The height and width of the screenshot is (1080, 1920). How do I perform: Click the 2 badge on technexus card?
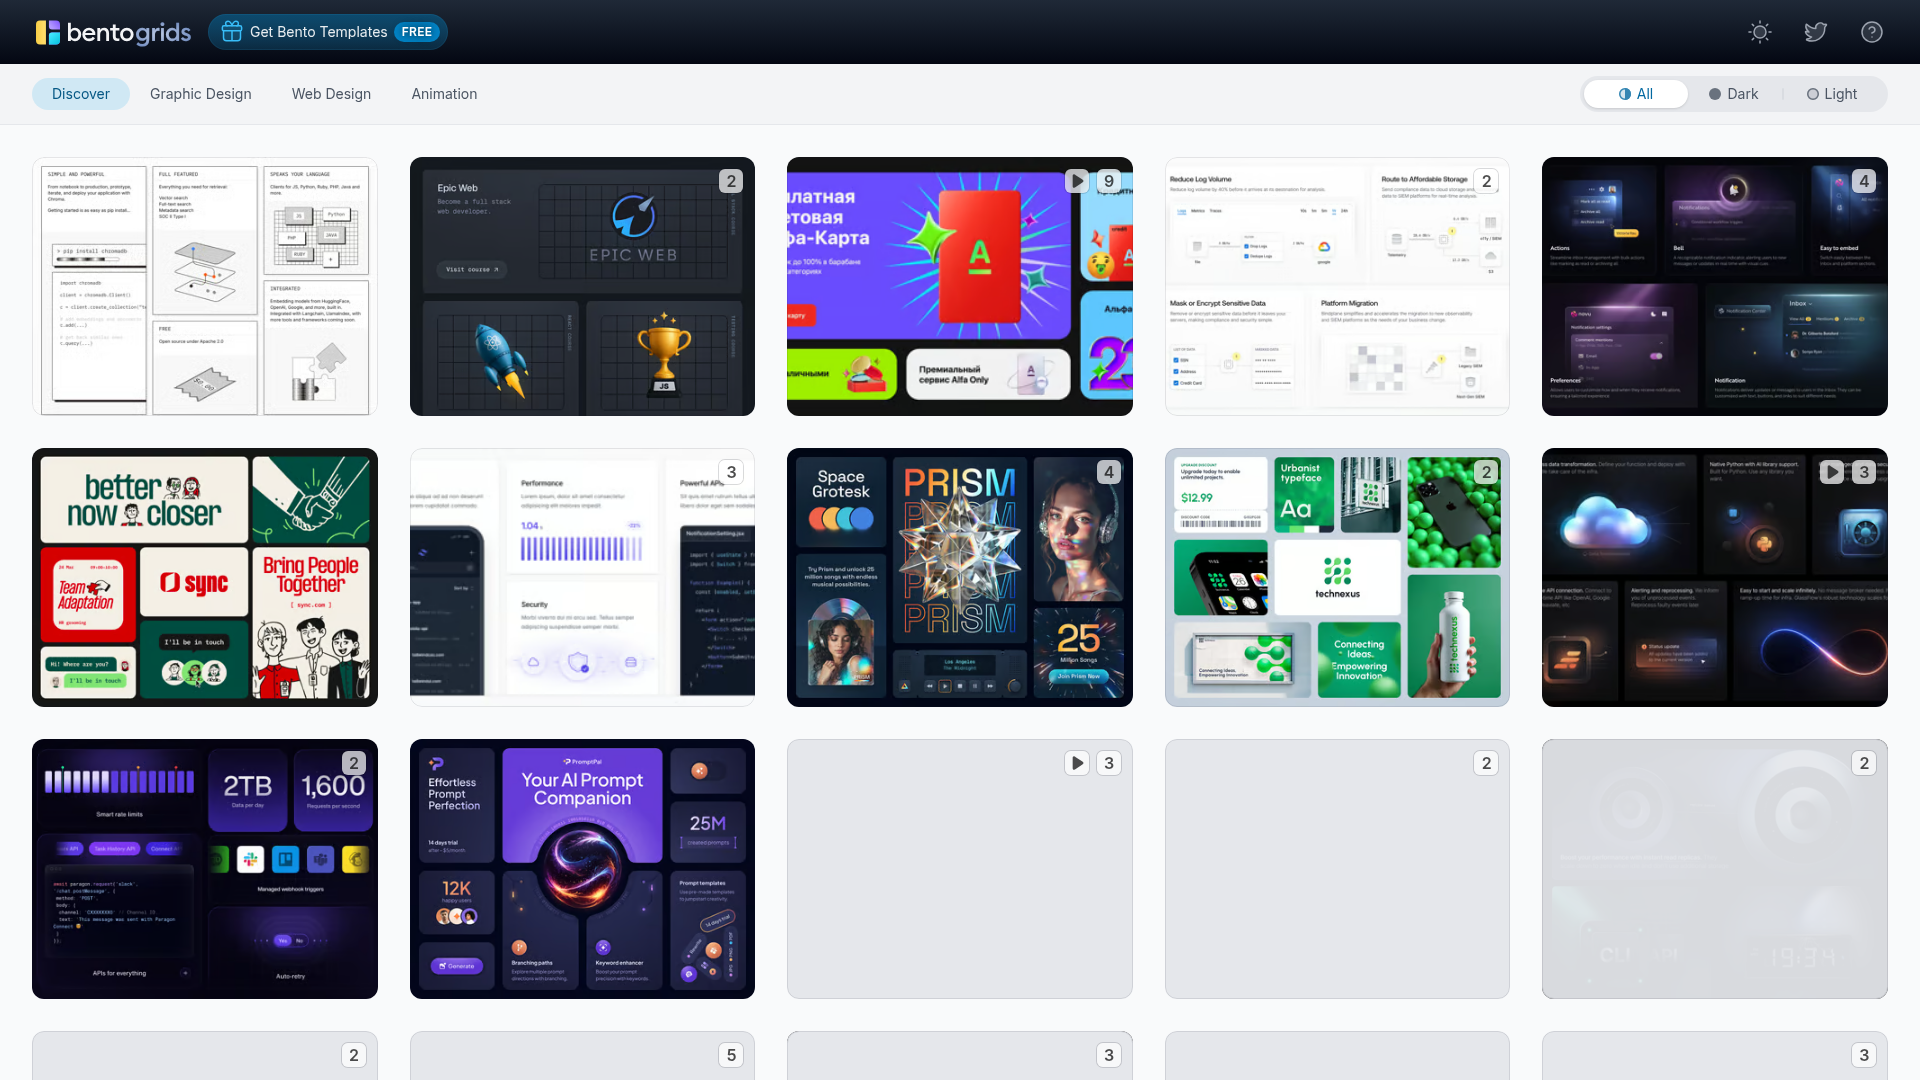pyautogui.click(x=1487, y=472)
